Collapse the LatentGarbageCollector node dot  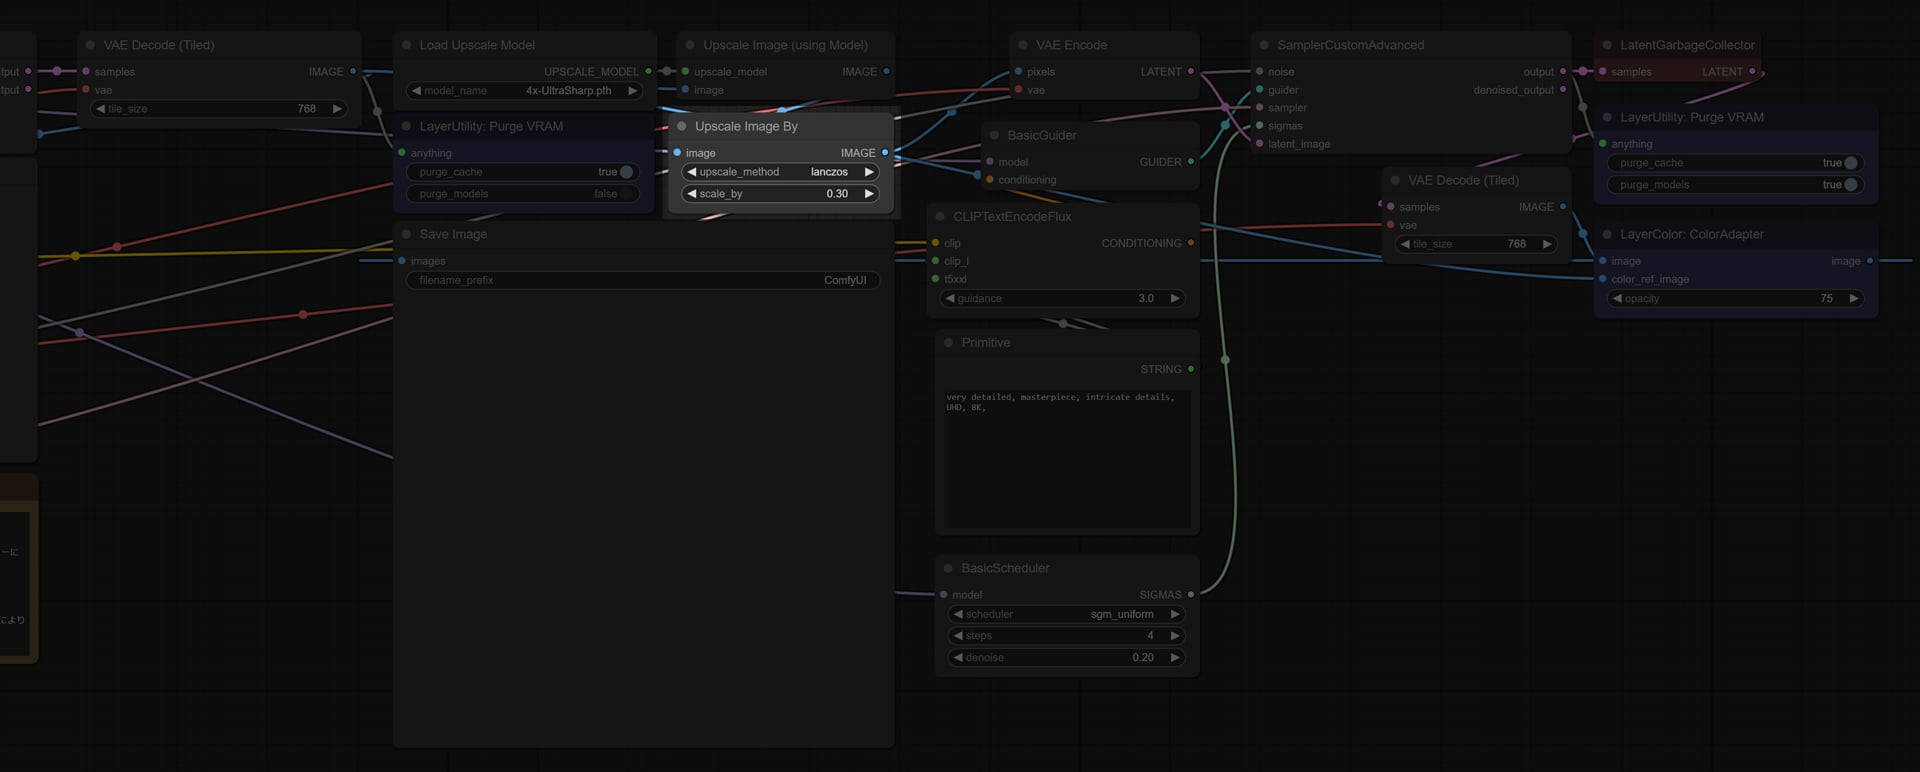click(1607, 45)
